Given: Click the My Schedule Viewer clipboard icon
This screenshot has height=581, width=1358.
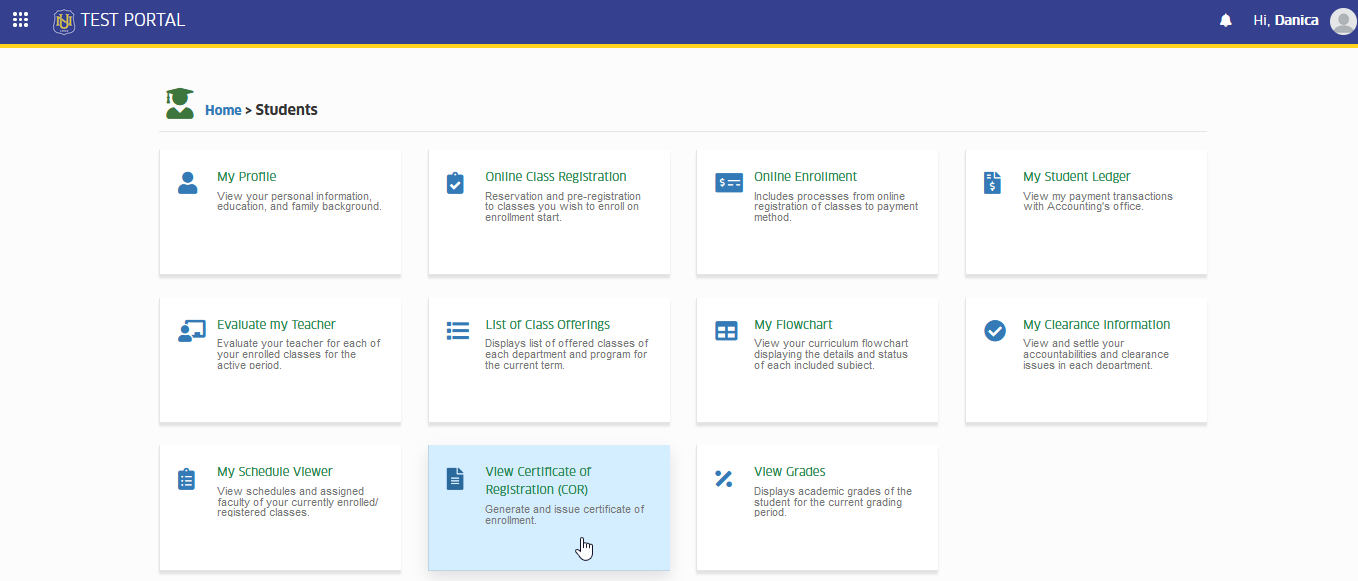Looking at the screenshot, I should tap(186, 479).
